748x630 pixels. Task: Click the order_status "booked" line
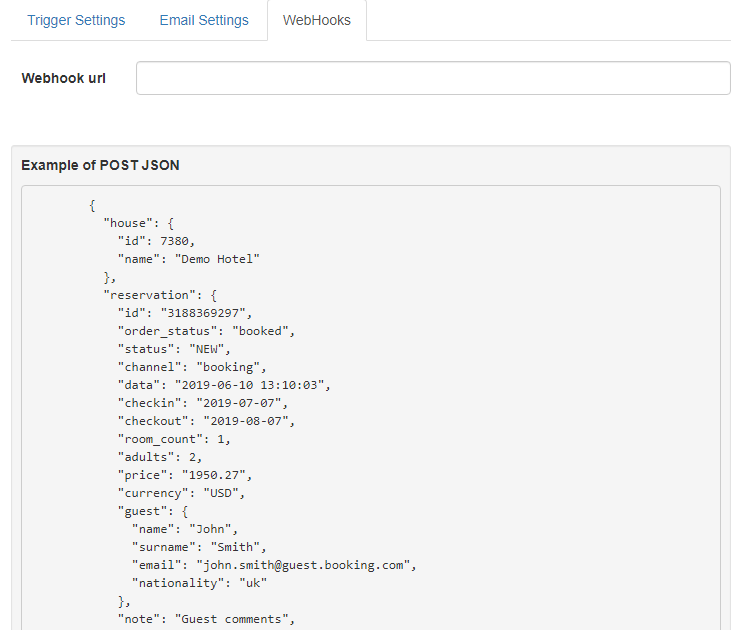click(x=206, y=331)
